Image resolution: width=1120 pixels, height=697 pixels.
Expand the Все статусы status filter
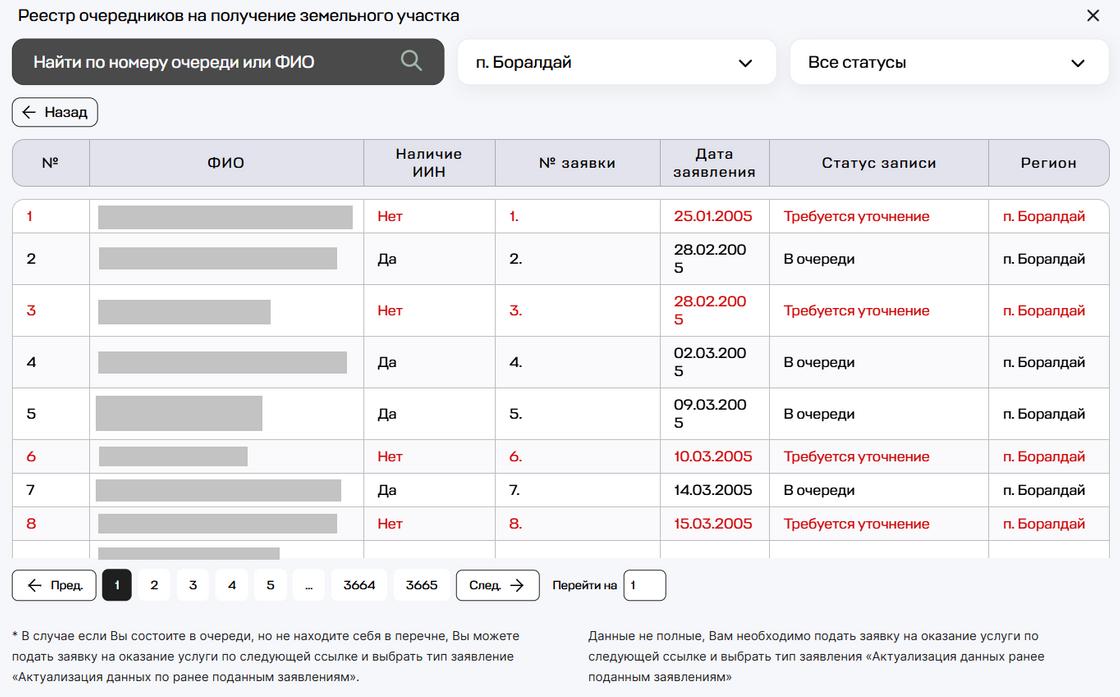948,62
